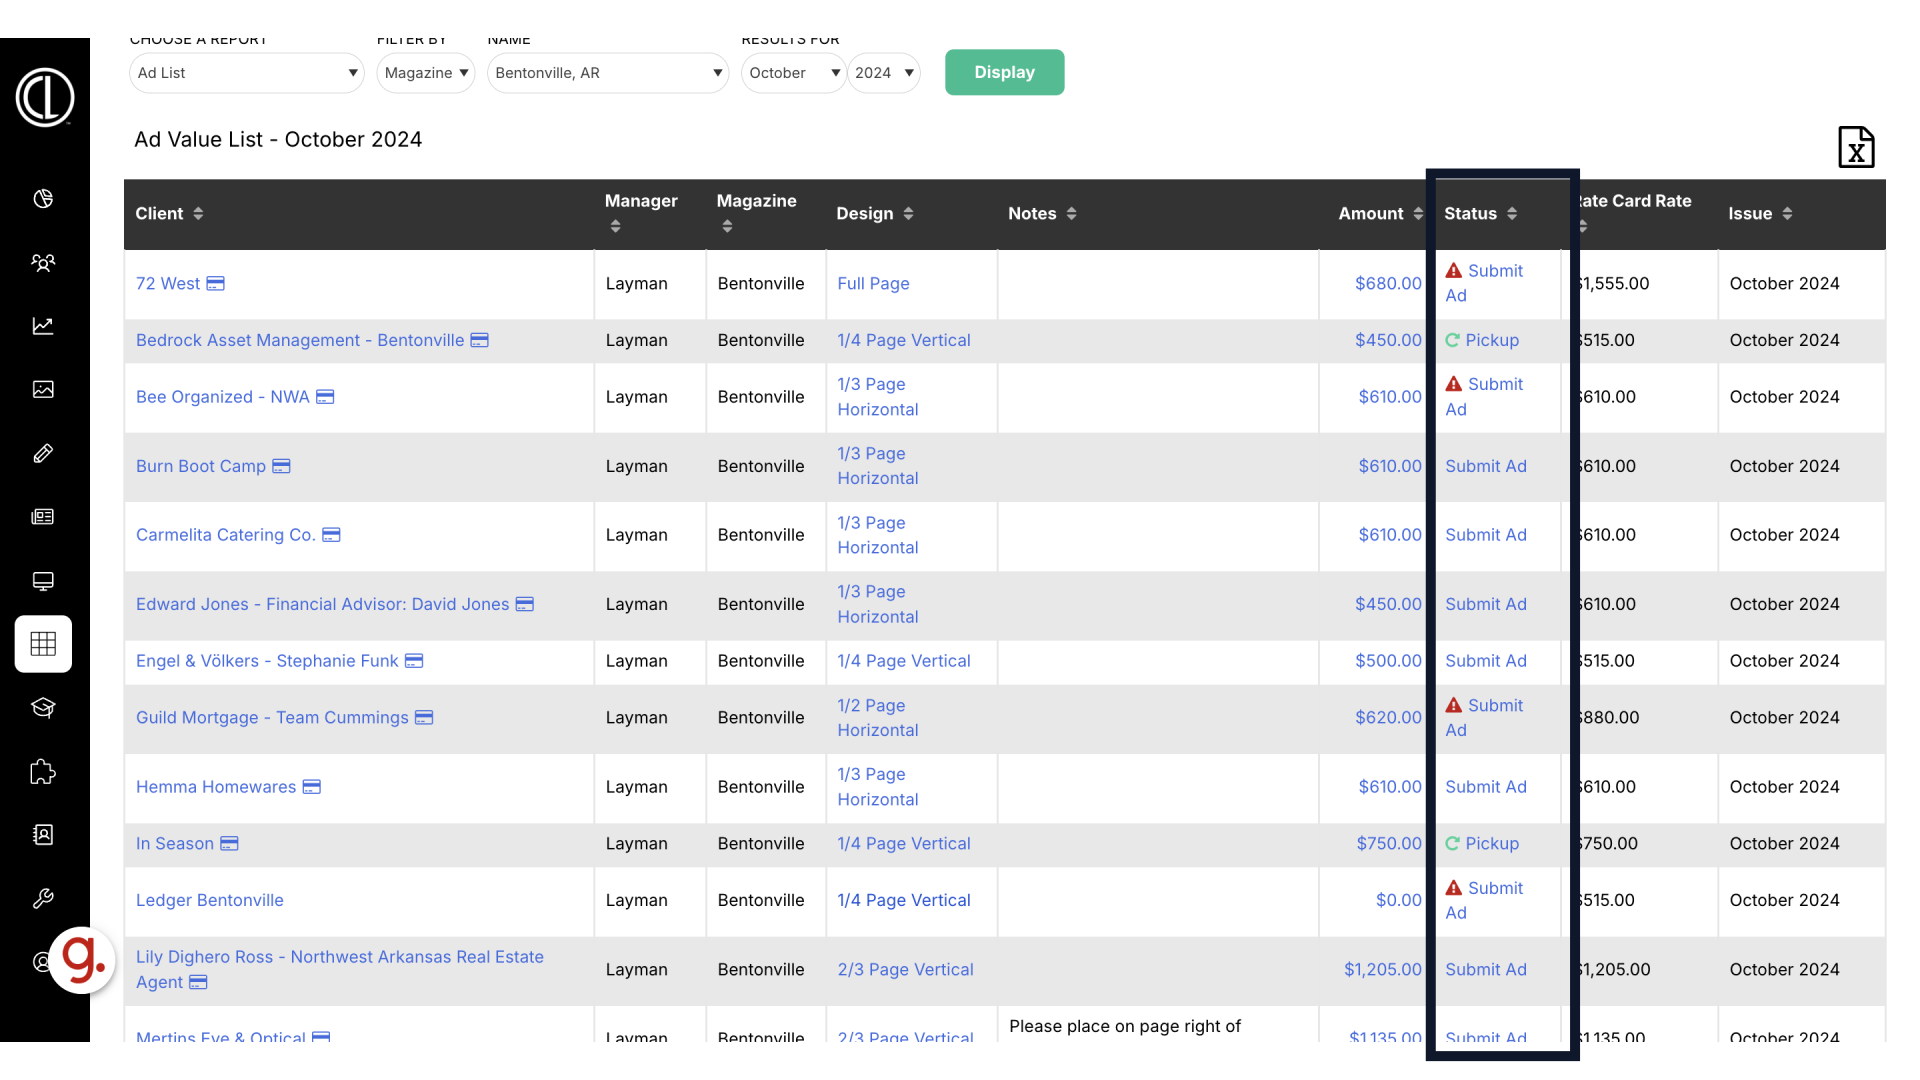
Task: Click card icon next to Carmelita Catering Co.
Action: [331, 535]
